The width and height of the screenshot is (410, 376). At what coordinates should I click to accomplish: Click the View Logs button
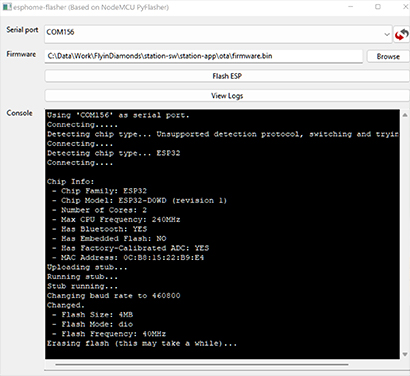click(227, 96)
